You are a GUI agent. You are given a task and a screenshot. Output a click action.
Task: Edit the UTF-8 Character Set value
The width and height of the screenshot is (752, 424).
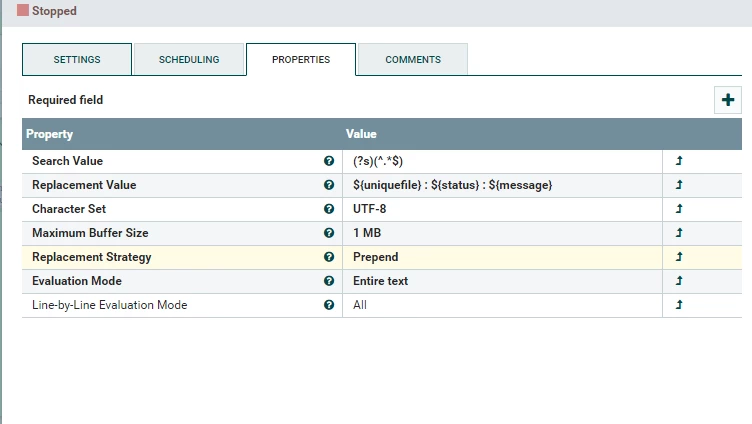pos(503,209)
